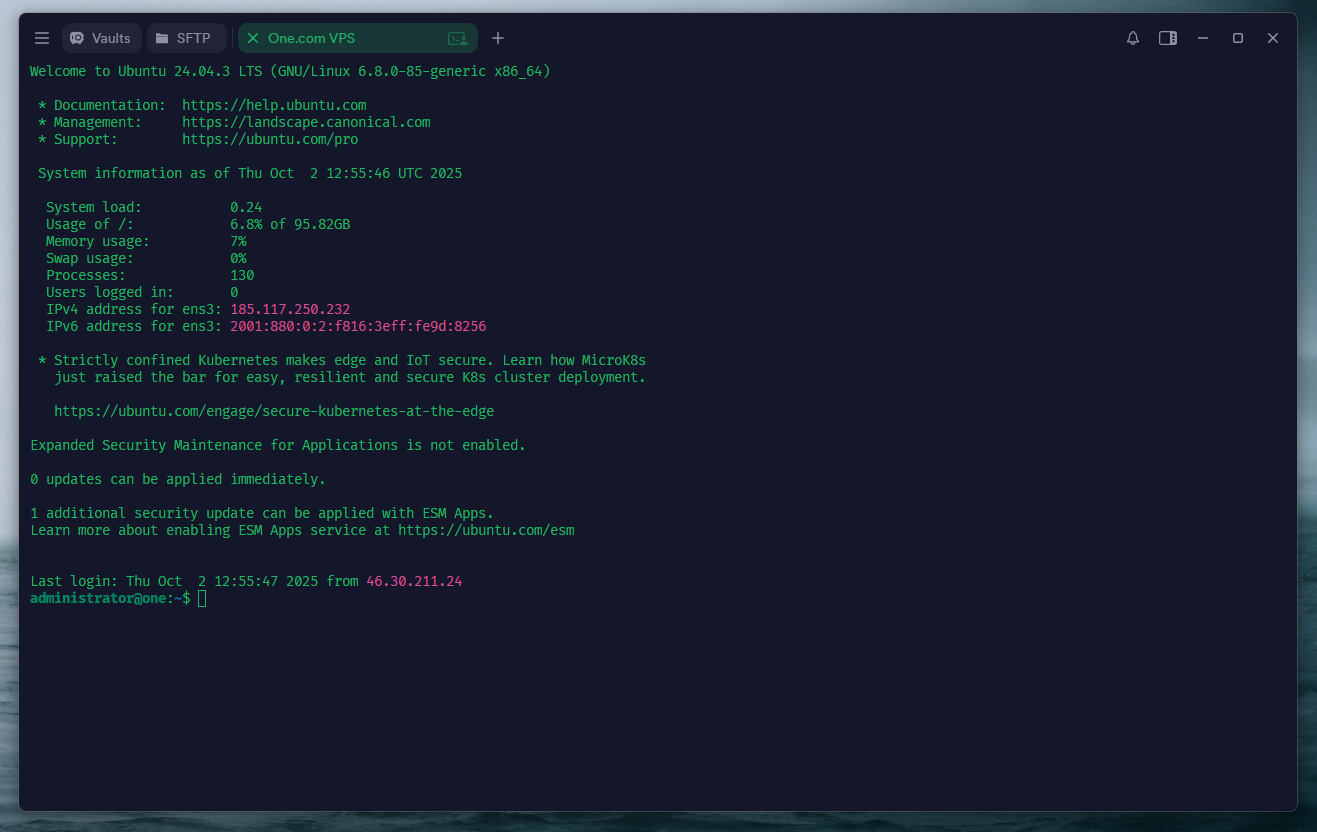The height and width of the screenshot is (832, 1317).
Task: Open the SFTP tab
Action: (186, 38)
